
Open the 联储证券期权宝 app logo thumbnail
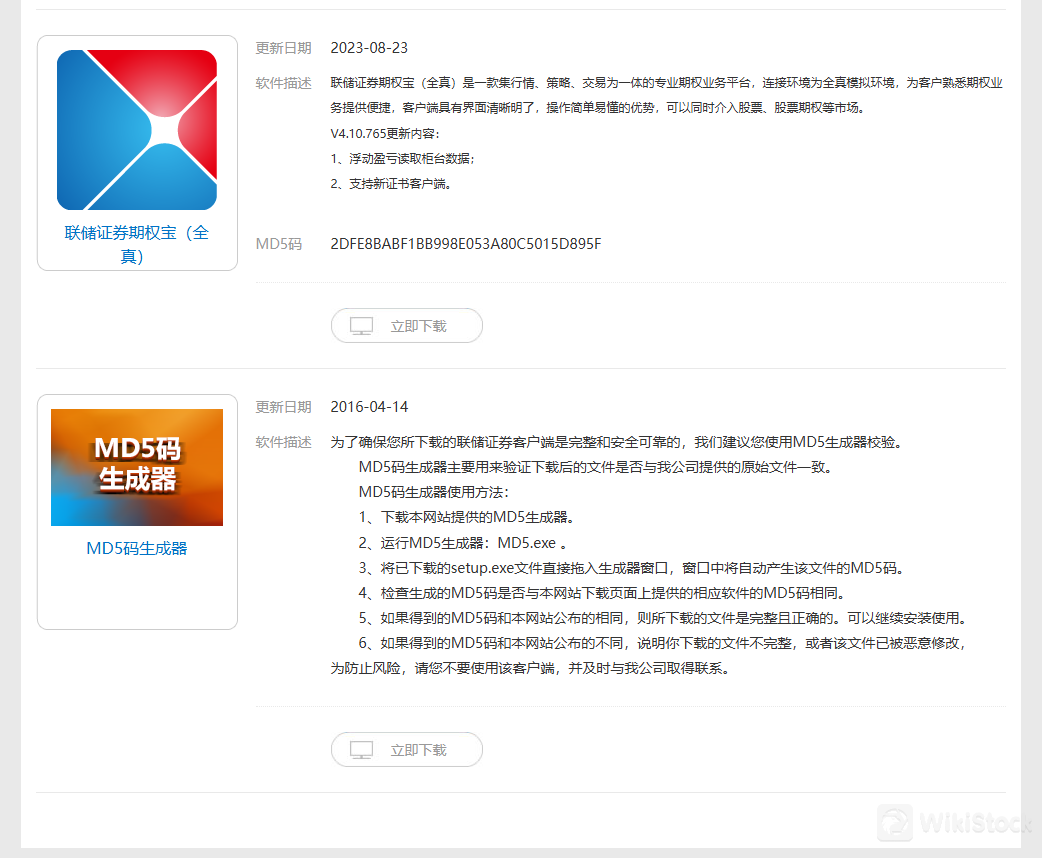(137, 130)
